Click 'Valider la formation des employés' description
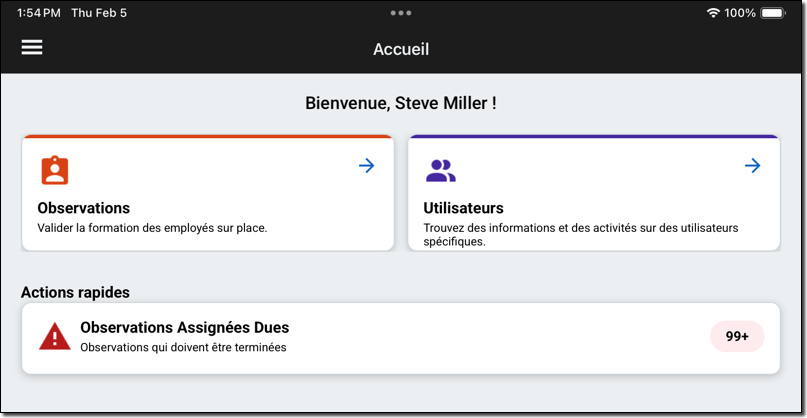This screenshot has height=418, width=807. click(152, 228)
